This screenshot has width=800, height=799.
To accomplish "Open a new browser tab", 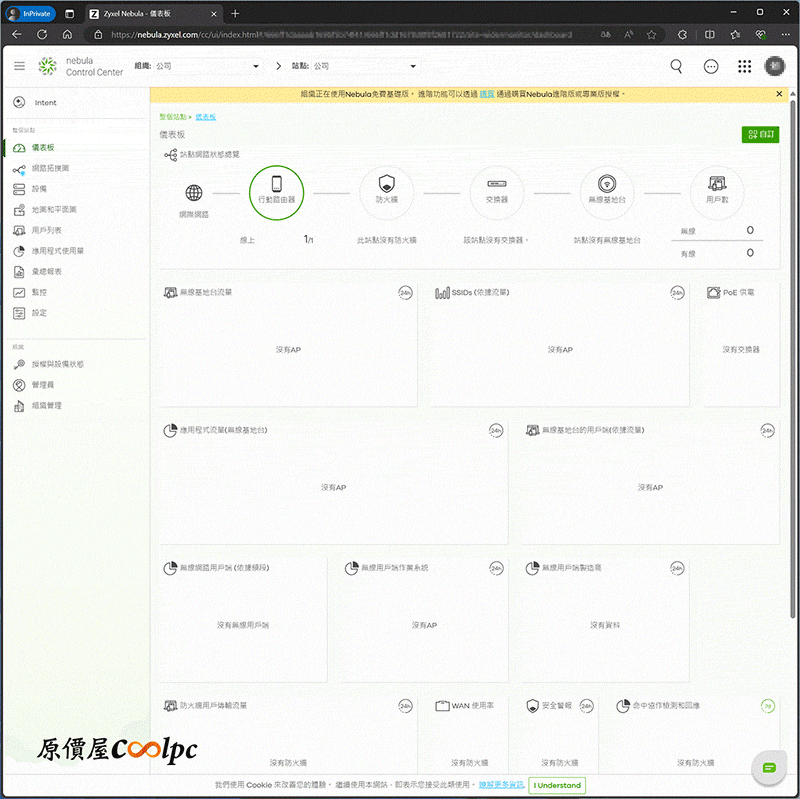I will pyautogui.click(x=235, y=14).
